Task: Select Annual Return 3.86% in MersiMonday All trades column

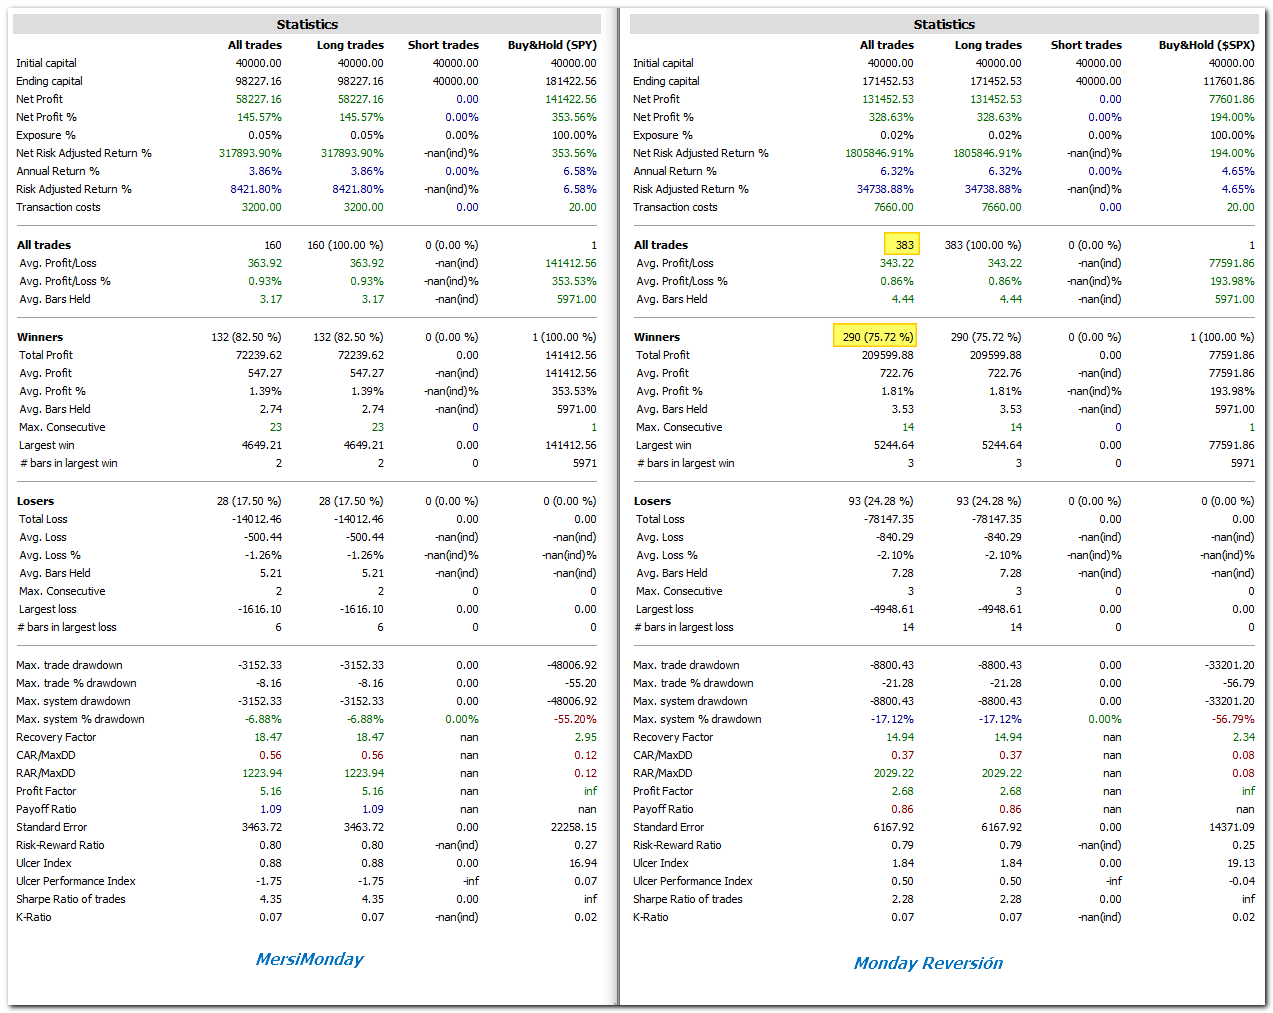Action: pos(265,171)
